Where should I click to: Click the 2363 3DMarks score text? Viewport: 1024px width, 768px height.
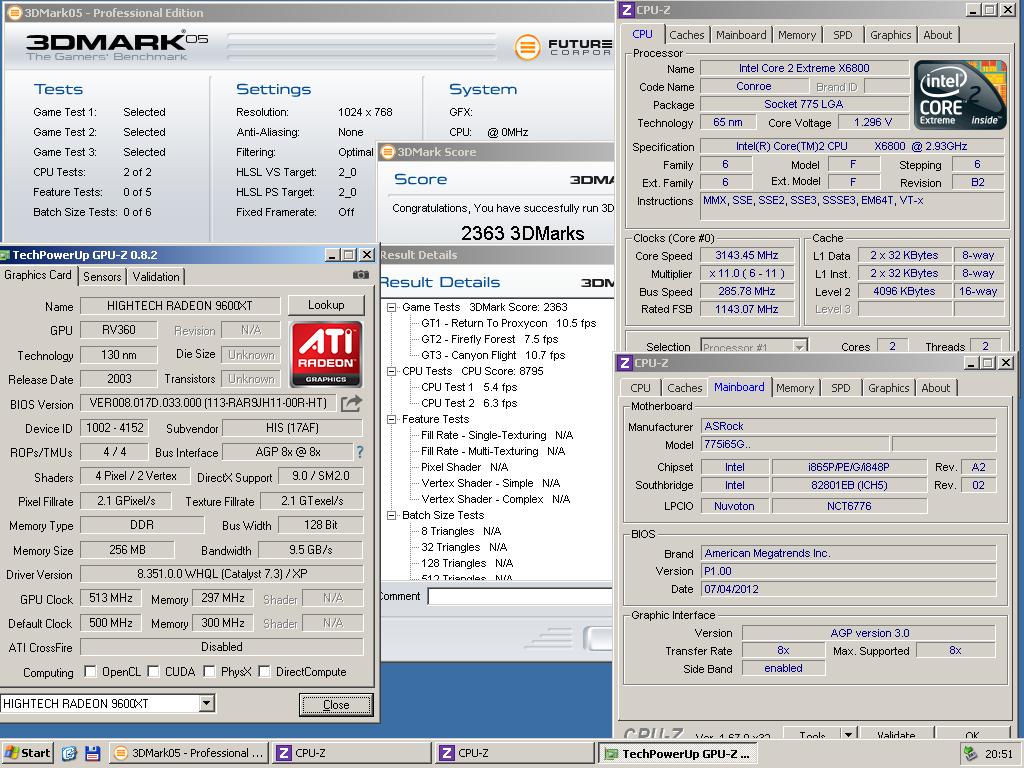pyautogui.click(x=522, y=233)
